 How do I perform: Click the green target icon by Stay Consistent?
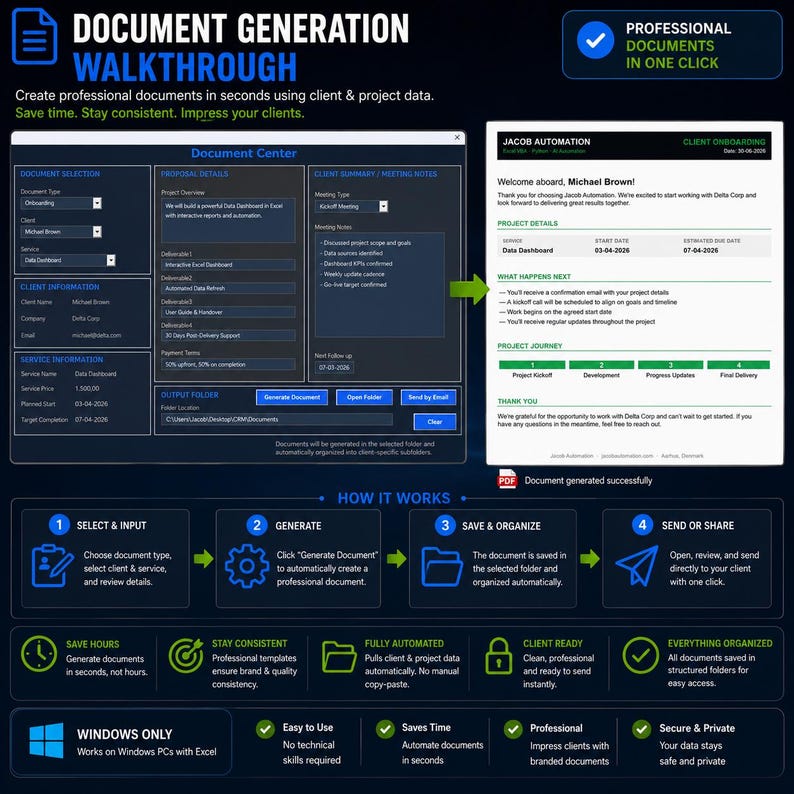click(186, 655)
